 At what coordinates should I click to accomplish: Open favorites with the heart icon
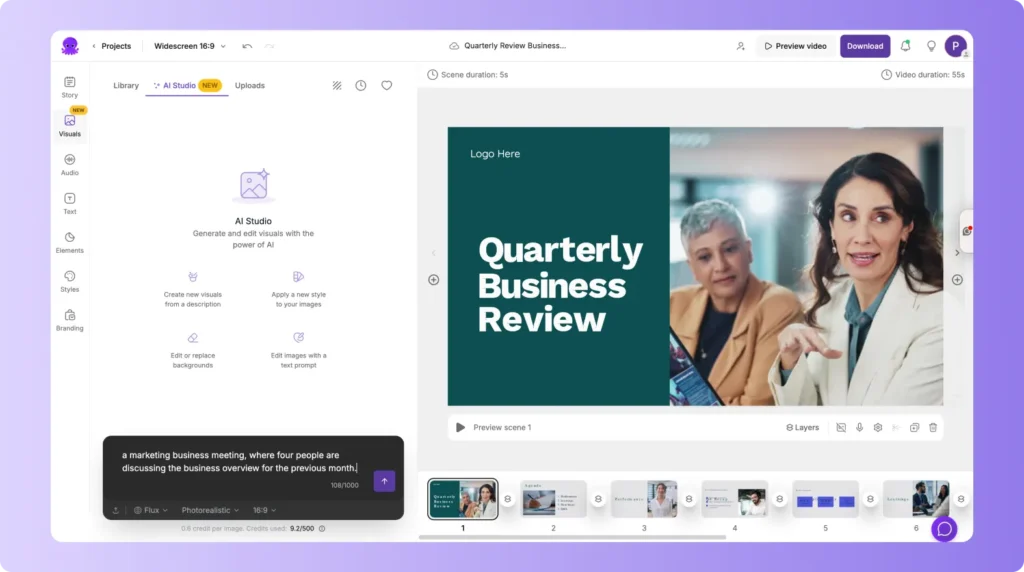[x=386, y=86]
